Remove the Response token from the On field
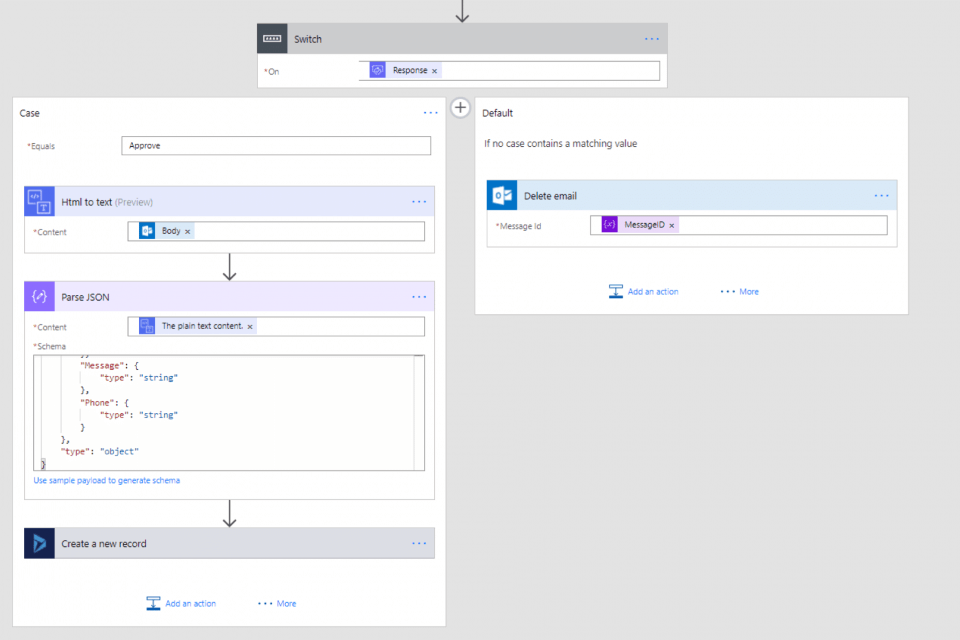Viewport: 960px width, 640px height. point(435,71)
